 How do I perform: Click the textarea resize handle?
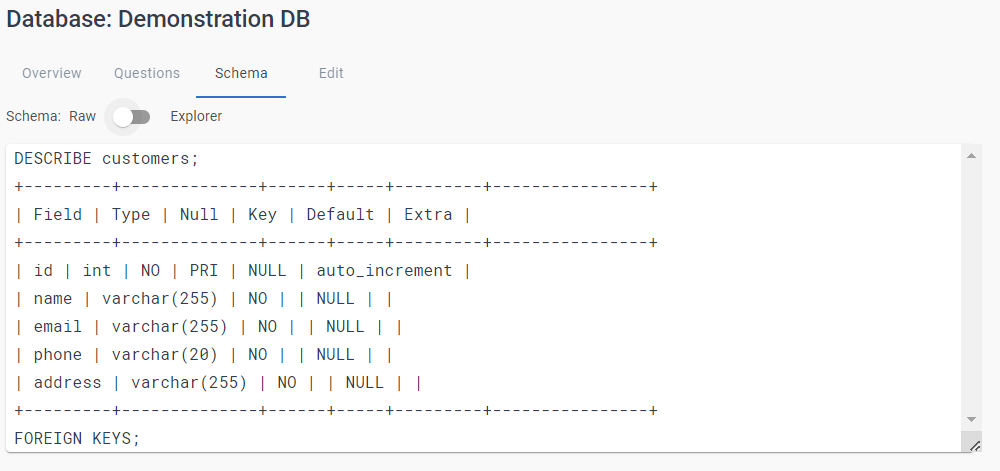tap(974, 445)
